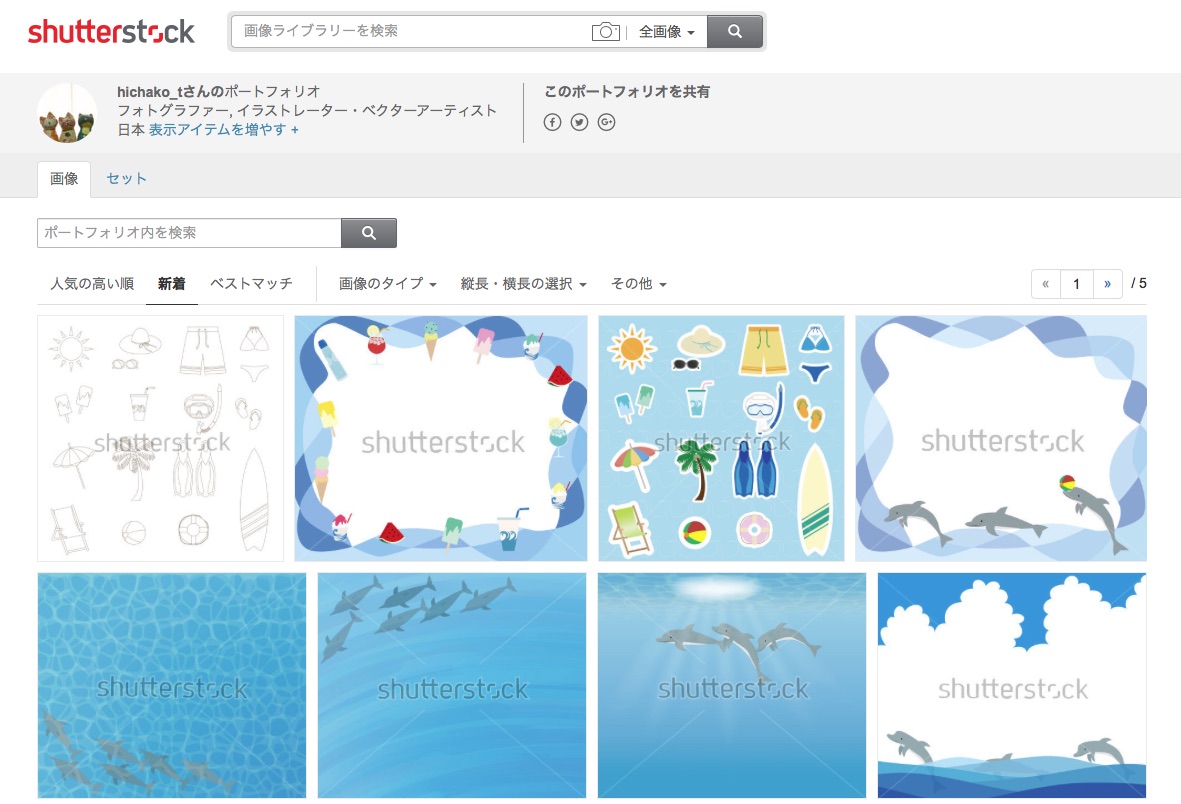
Task: Click このポートフォリオを共有 text
Action: (x=627, y=92)
